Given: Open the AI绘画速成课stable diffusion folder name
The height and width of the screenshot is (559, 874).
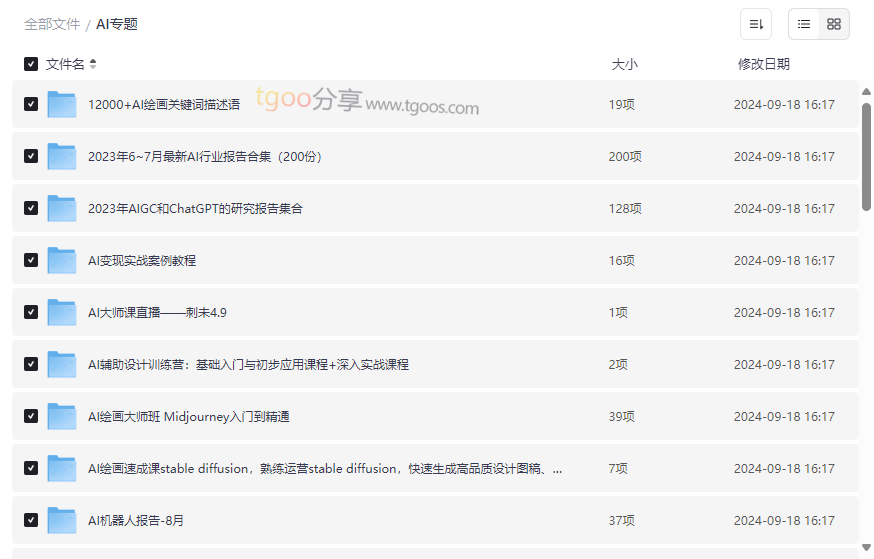Looking at the screenshot, I should [x=324, y=469].
